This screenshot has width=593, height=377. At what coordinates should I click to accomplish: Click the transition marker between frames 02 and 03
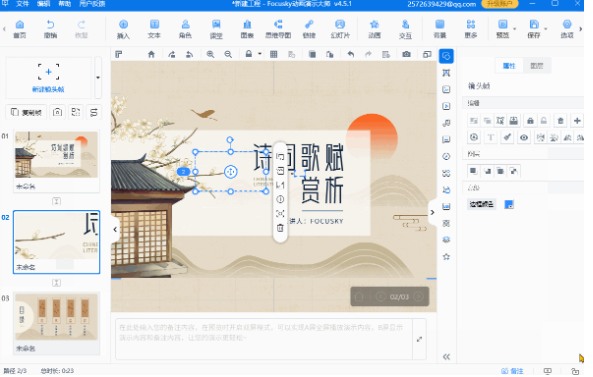[x=56, y=283]
